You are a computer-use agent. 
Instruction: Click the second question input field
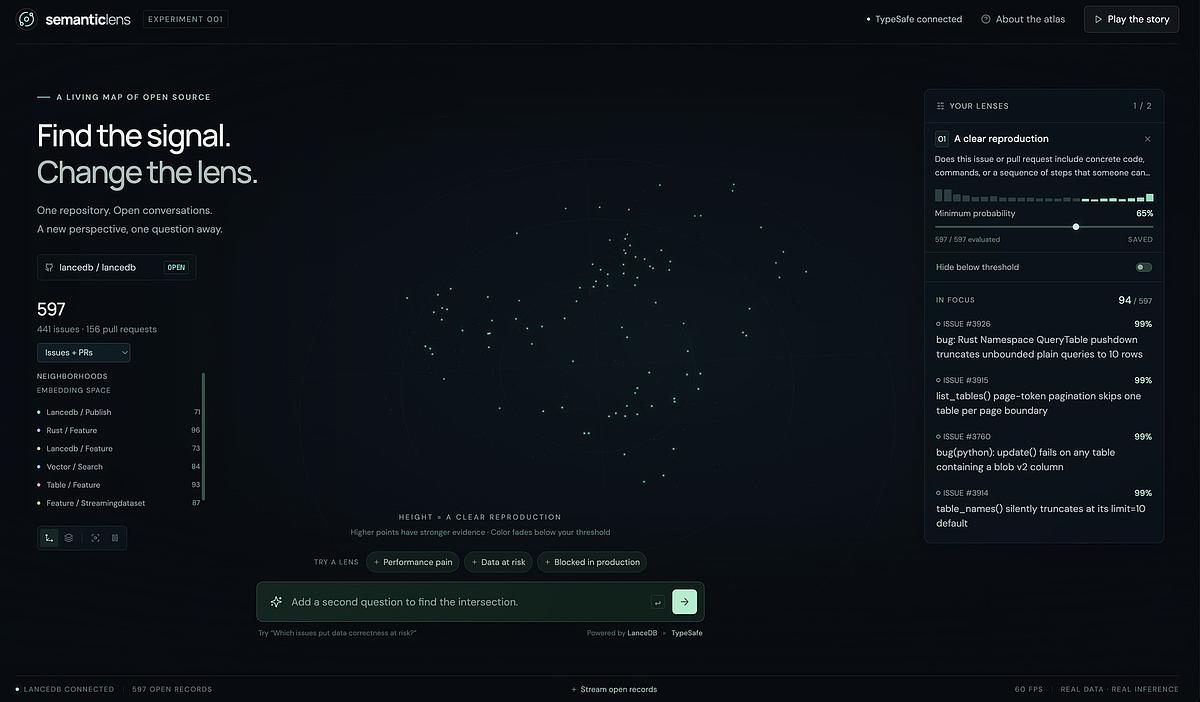coord(463,602)
